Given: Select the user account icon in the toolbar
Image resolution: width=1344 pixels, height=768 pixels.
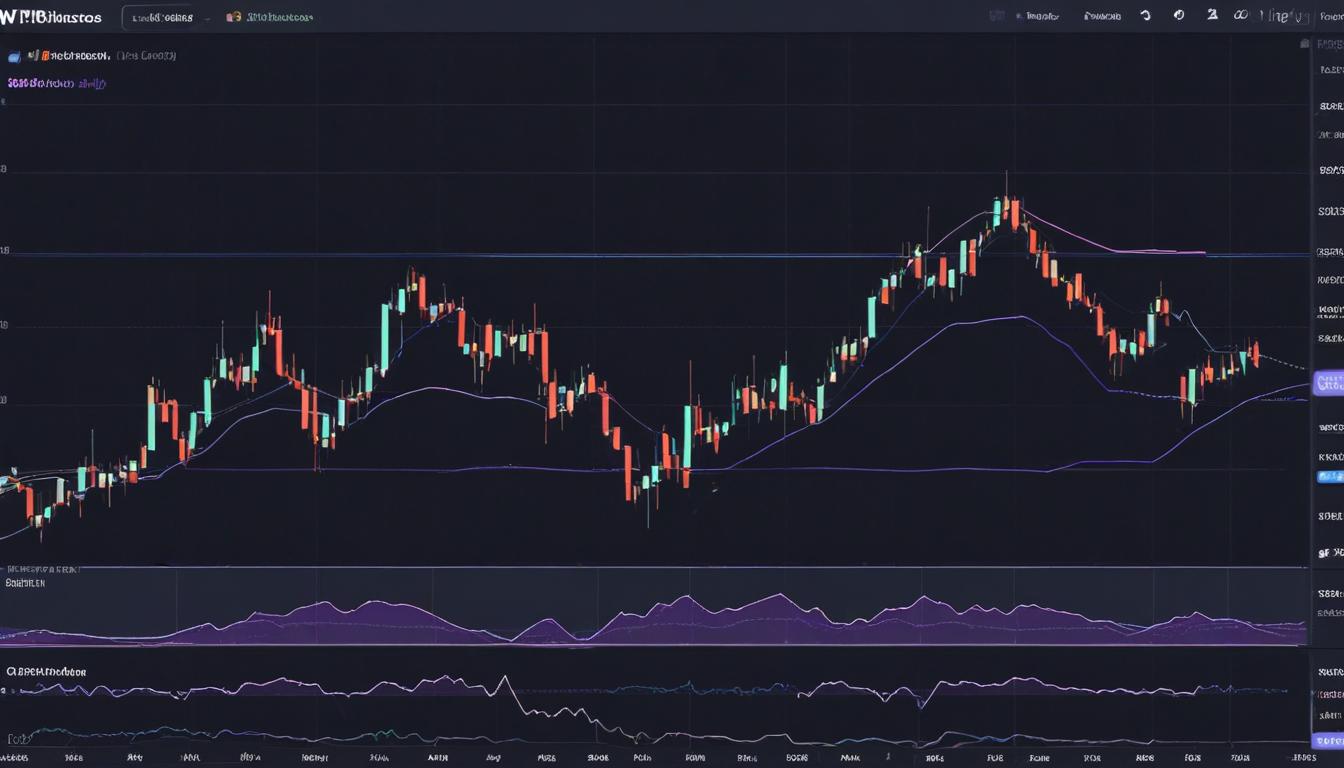Looking at the screenshot, I should tap(1213, 15).
